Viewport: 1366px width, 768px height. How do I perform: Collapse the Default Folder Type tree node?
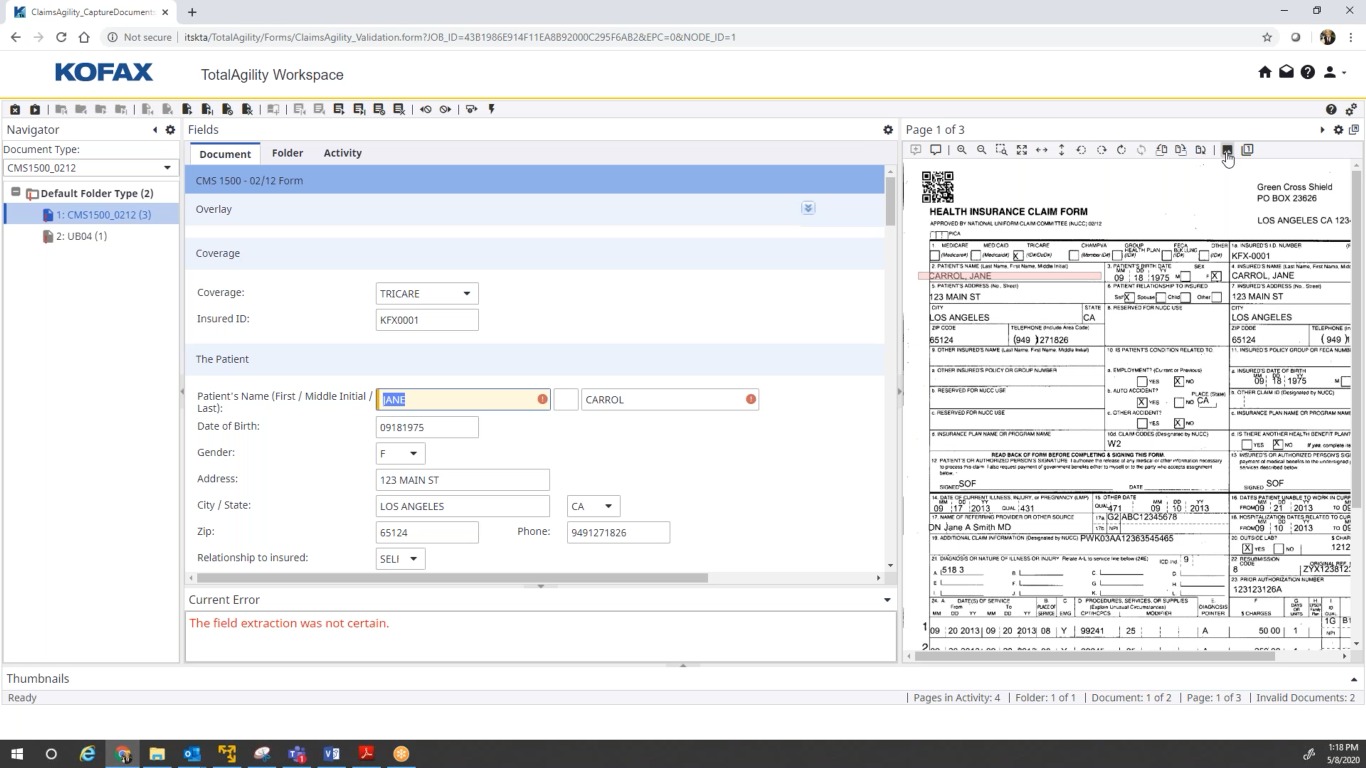pos(16,193)
